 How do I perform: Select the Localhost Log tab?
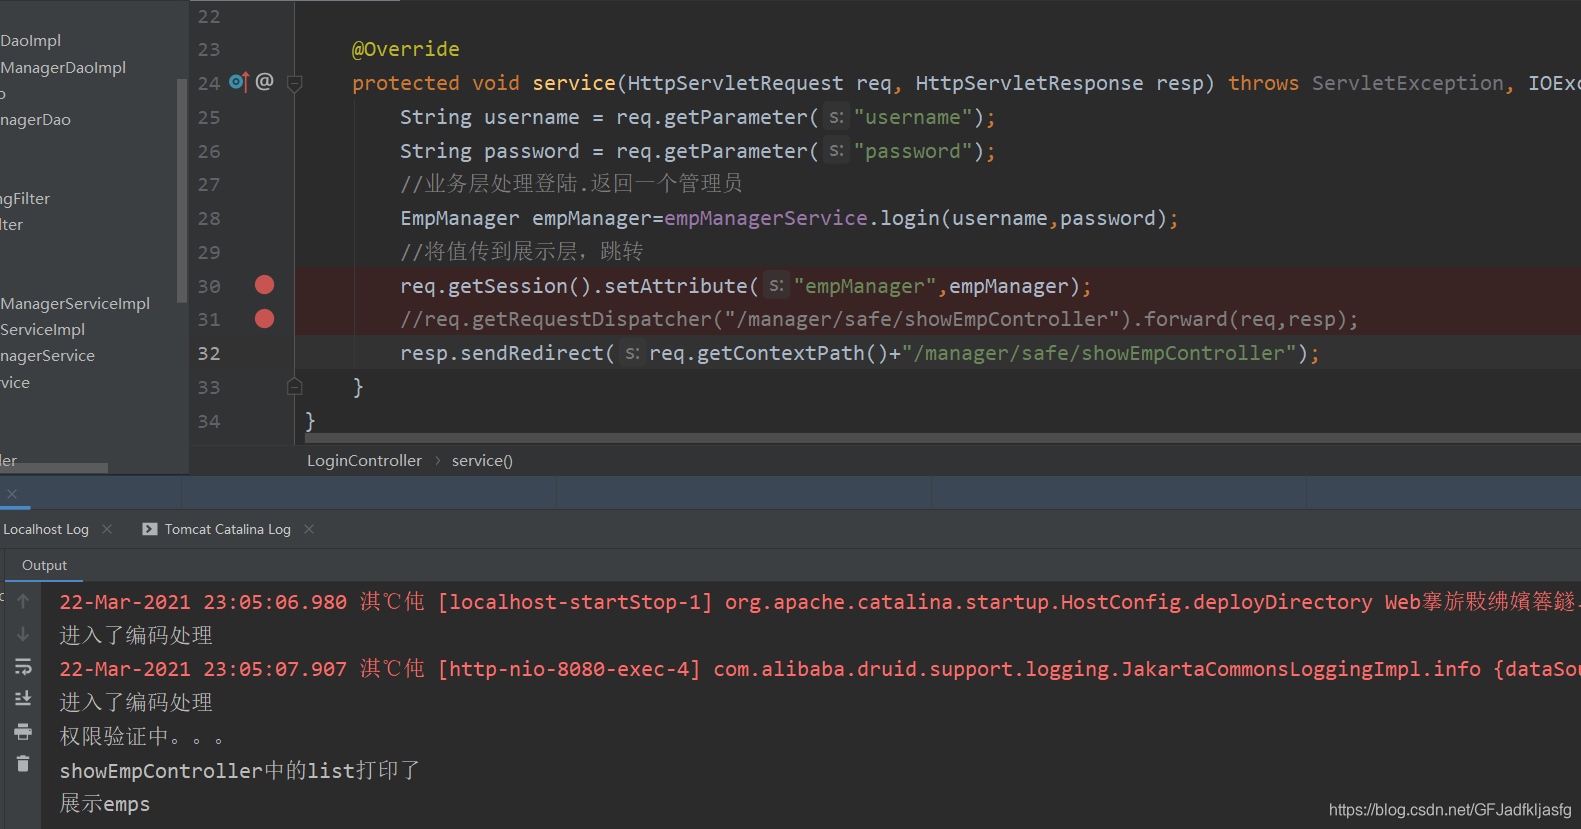pos(45,529)
